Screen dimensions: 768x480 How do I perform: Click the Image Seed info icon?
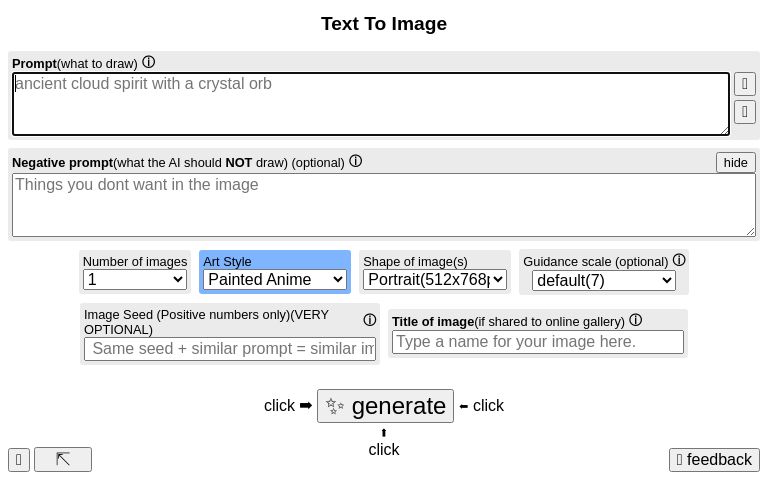(369, 320)
